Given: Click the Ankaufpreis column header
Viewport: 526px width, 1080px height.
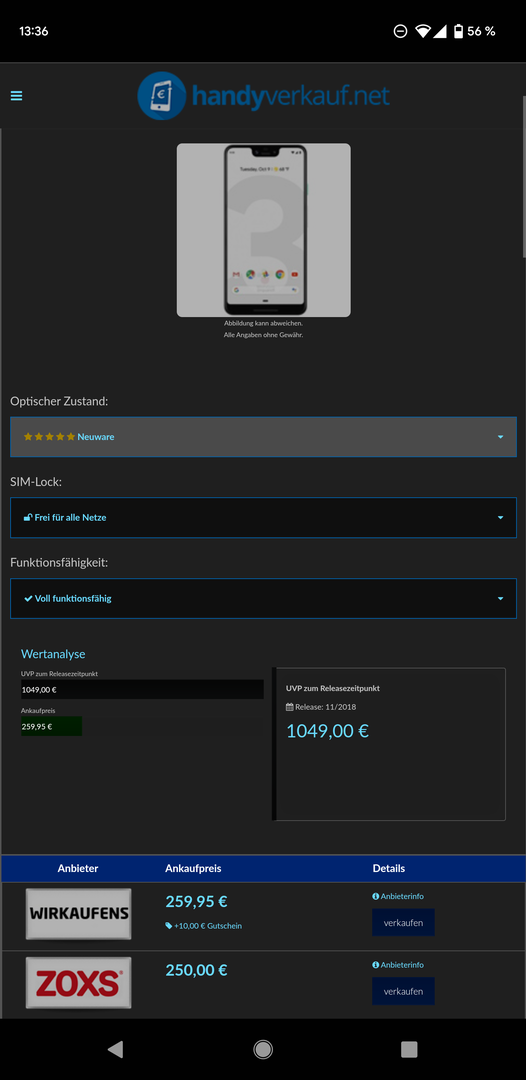Looking at the screenshot, I should click(x=193, y=869).
